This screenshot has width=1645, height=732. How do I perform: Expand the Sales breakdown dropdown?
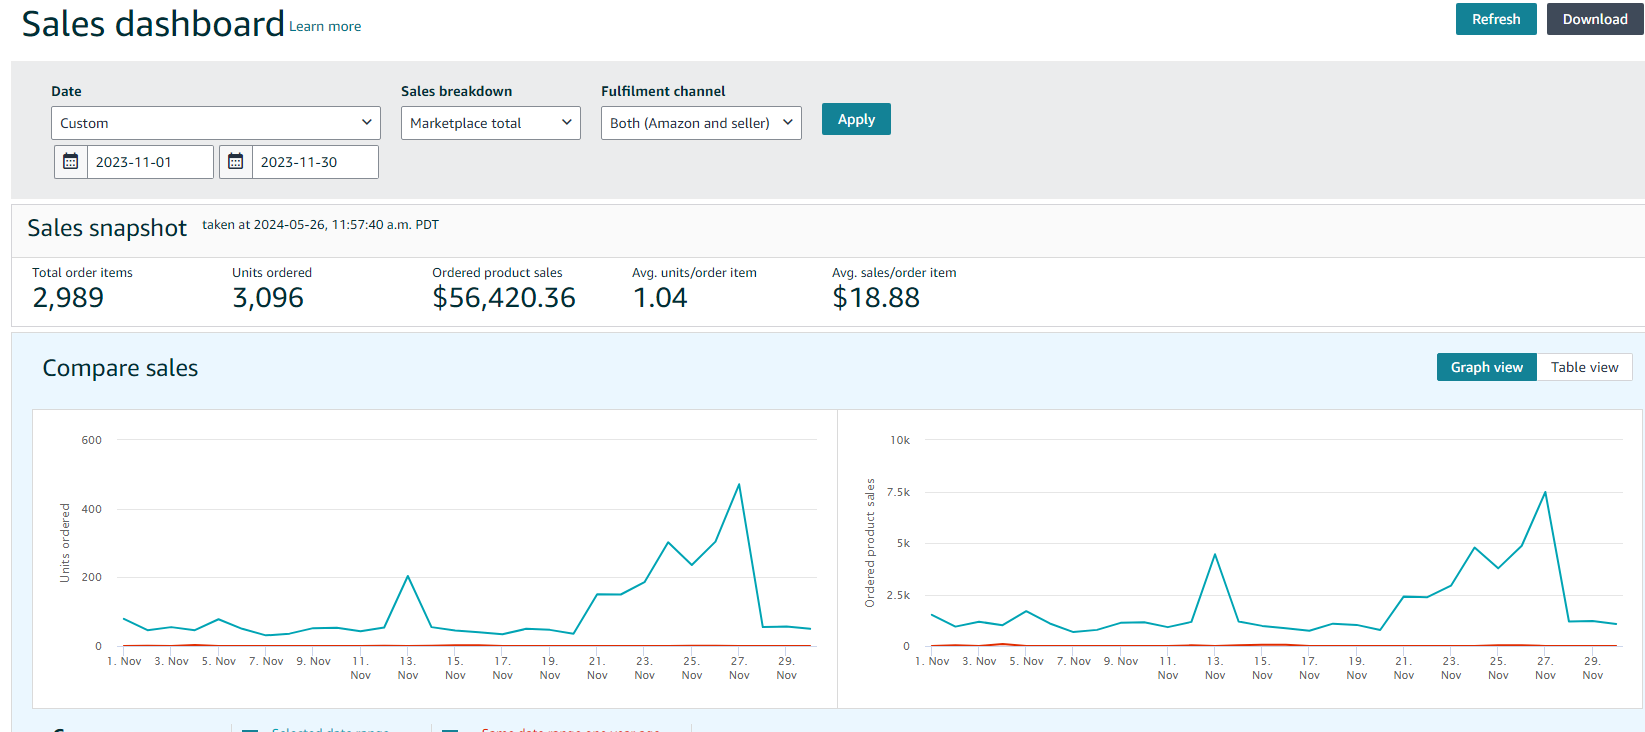[490, 123]
